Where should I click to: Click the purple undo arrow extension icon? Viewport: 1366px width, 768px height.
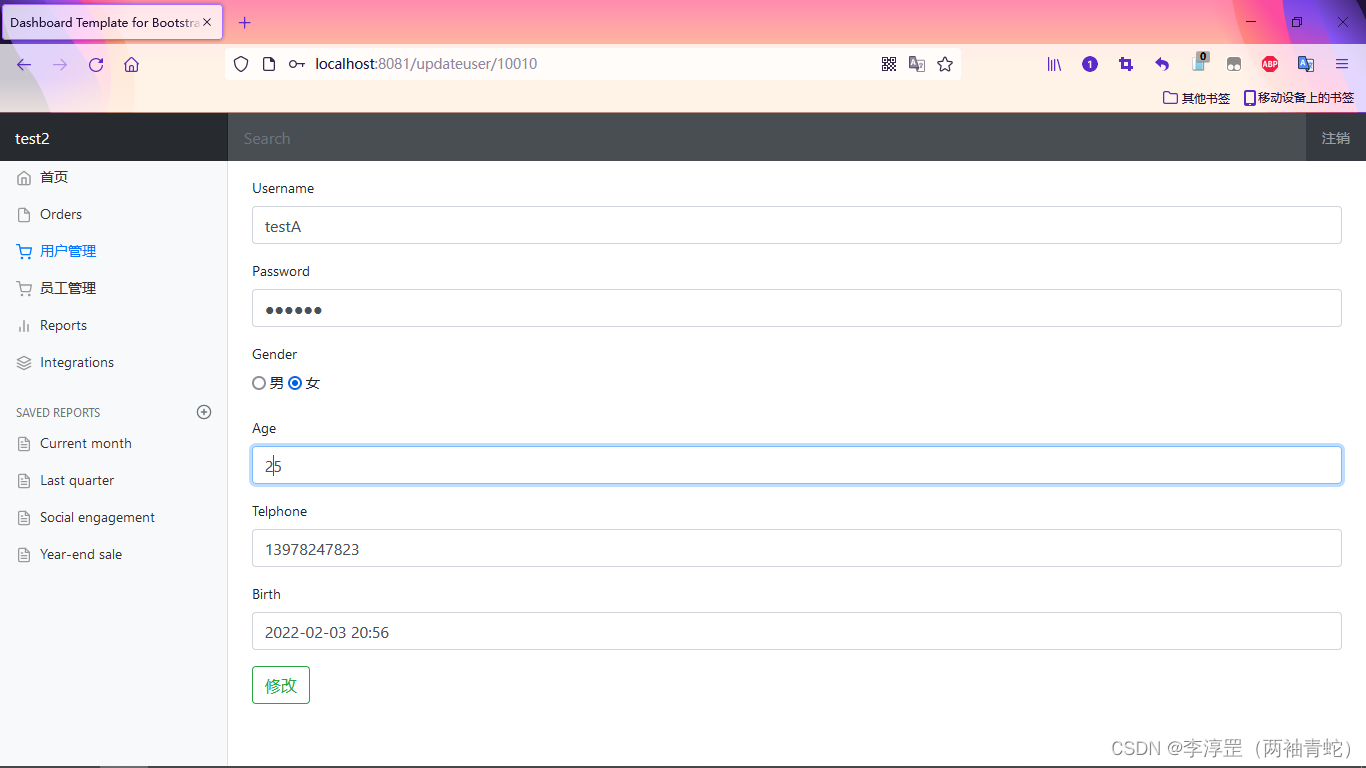point(1162,64)
